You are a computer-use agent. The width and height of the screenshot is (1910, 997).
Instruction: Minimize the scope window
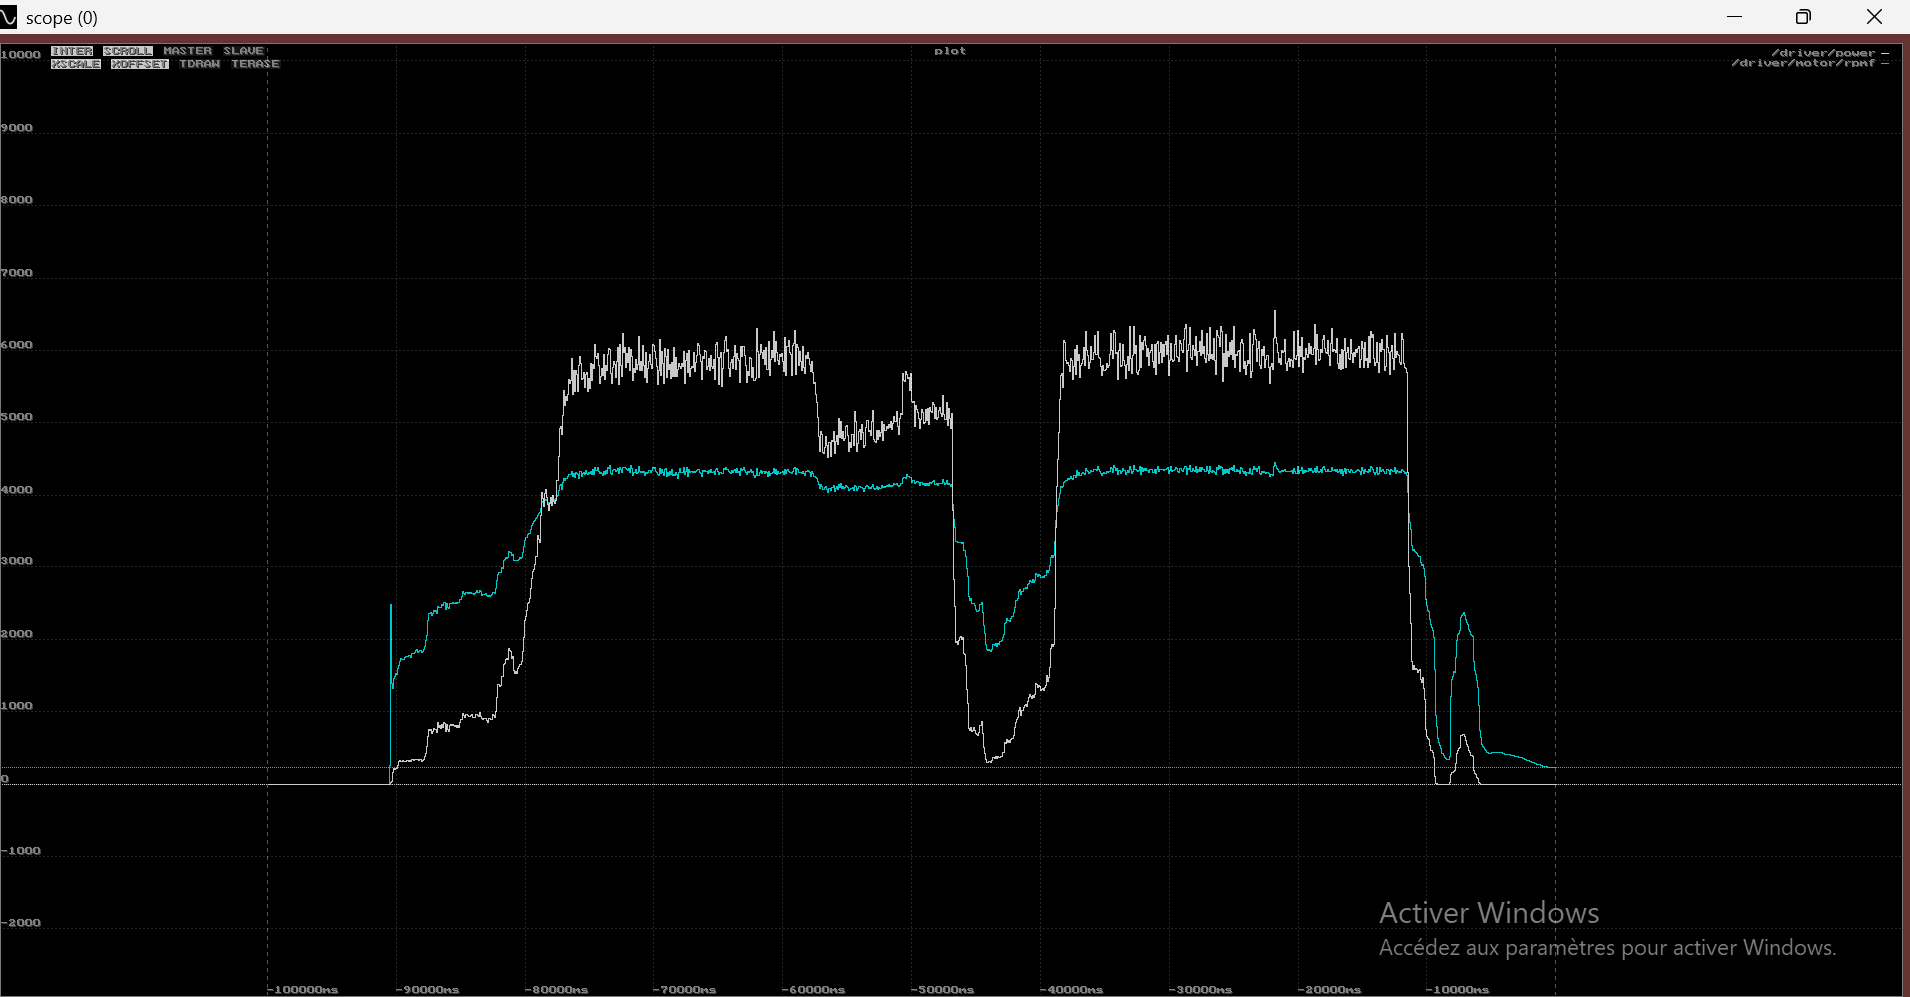pyautogui.click(x=1734, y=17)
